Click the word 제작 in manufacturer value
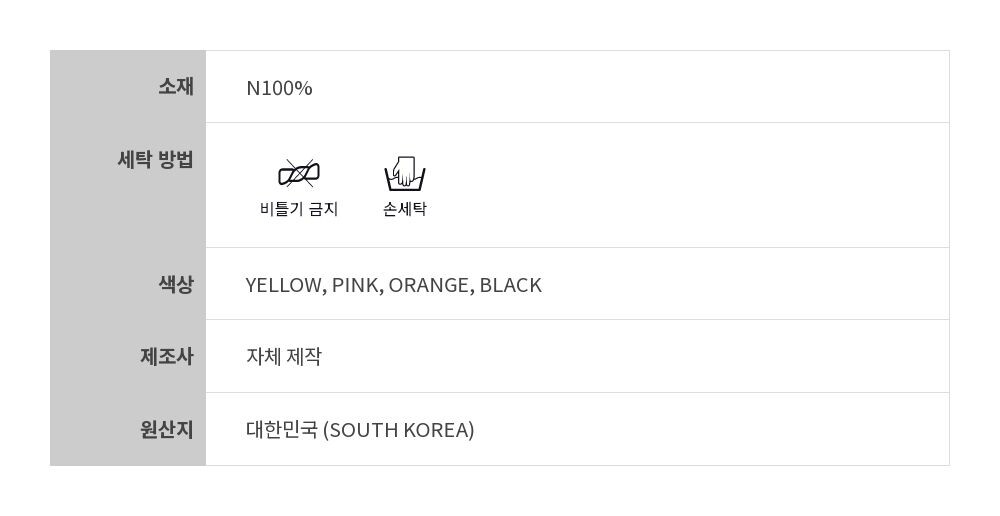This screenshot has width=1000, height=516. tap(304, 357)
